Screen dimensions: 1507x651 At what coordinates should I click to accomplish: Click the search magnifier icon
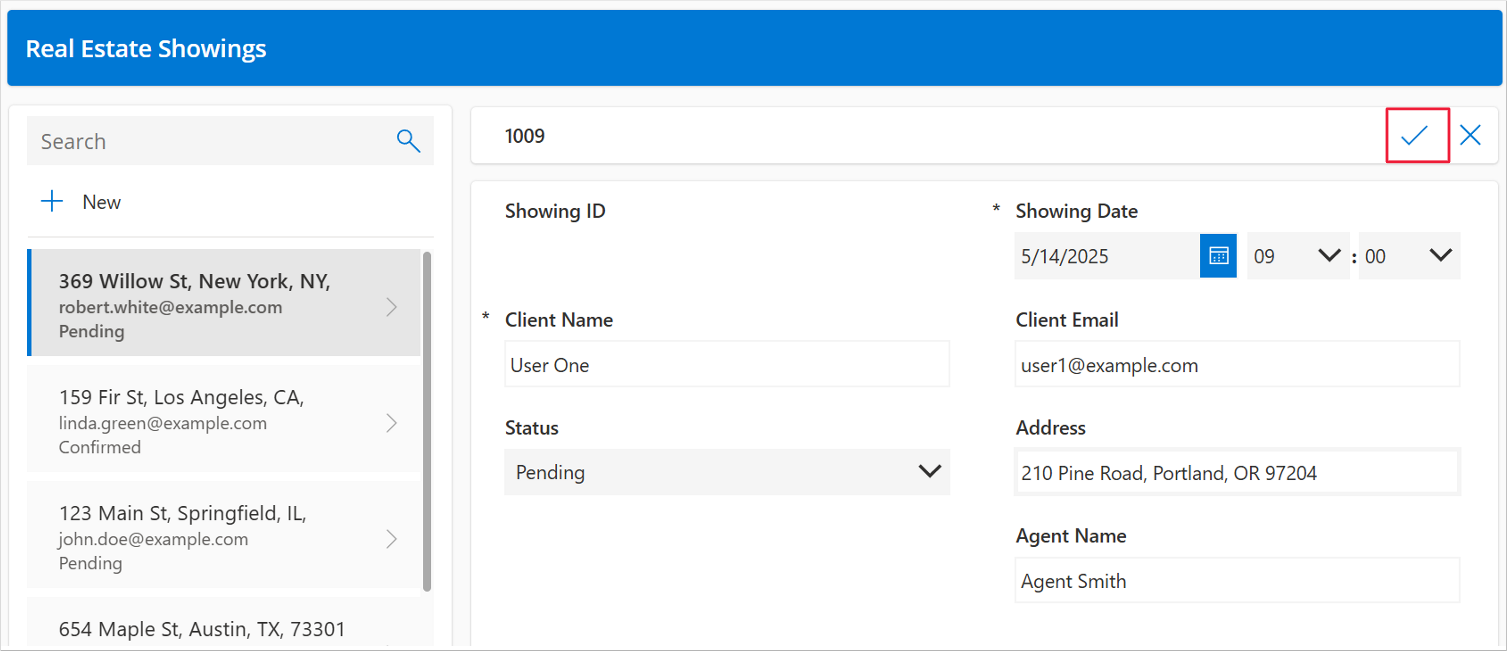(408, 140)
